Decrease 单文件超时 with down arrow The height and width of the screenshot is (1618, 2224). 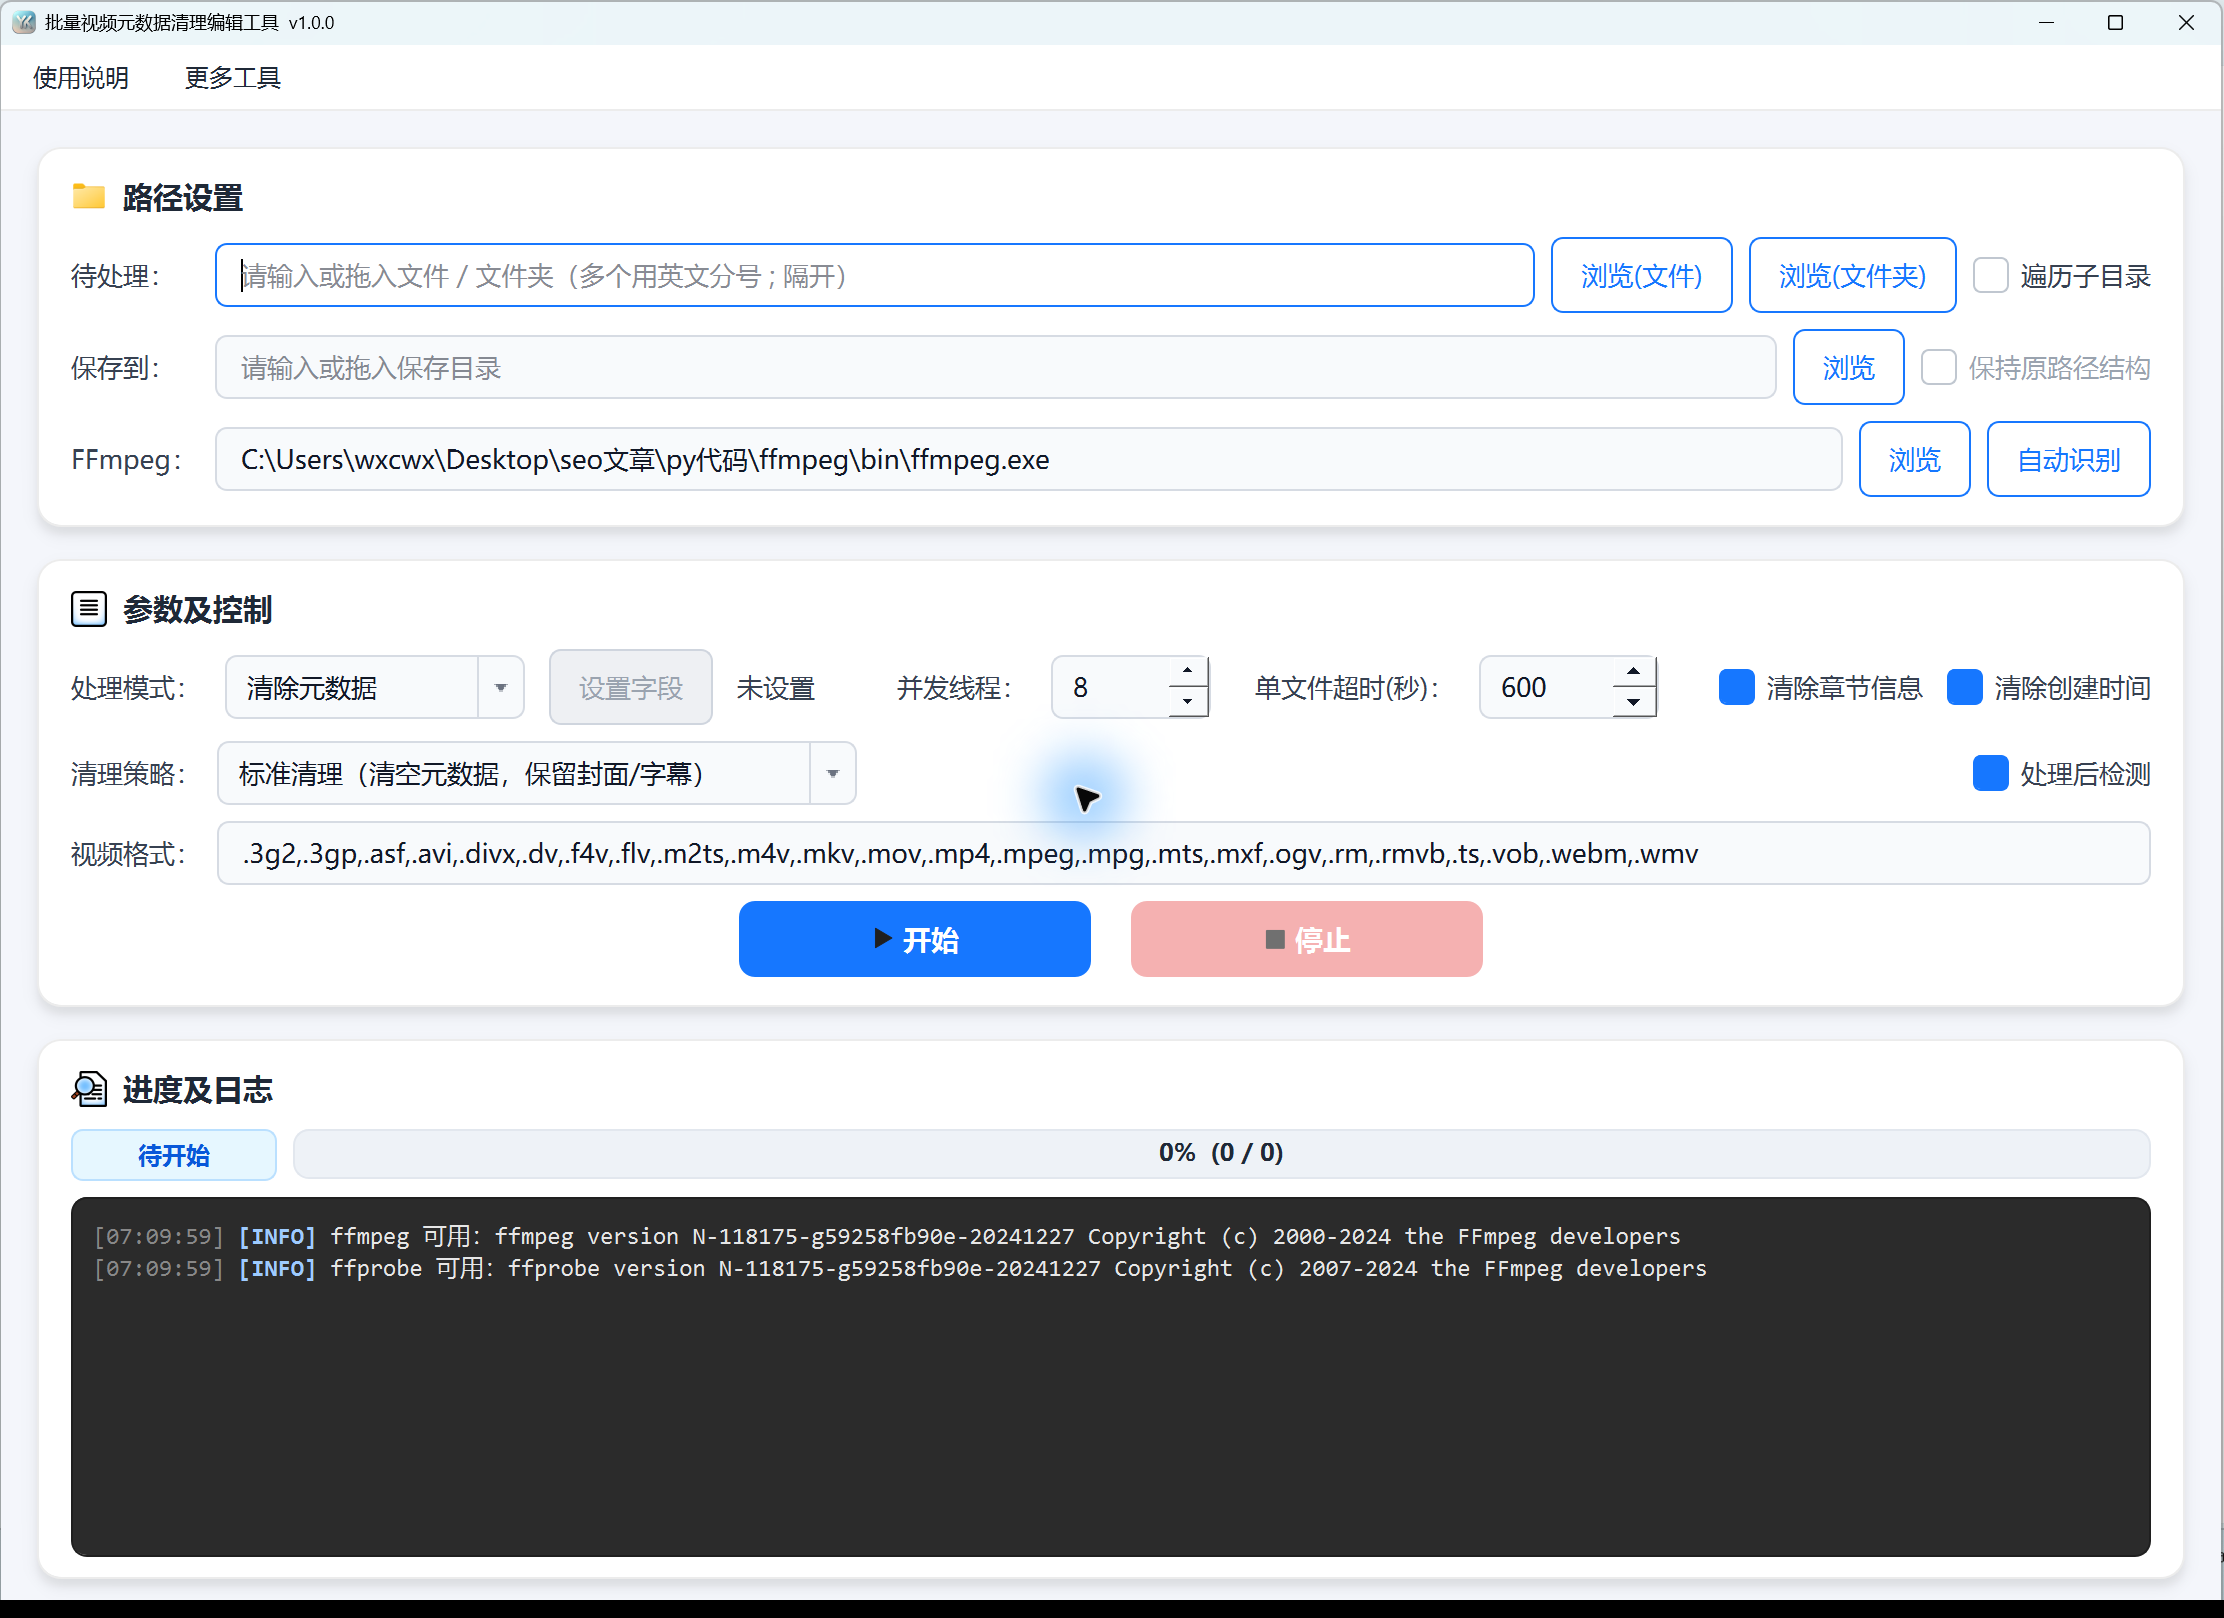click(x=1633, y=702)
